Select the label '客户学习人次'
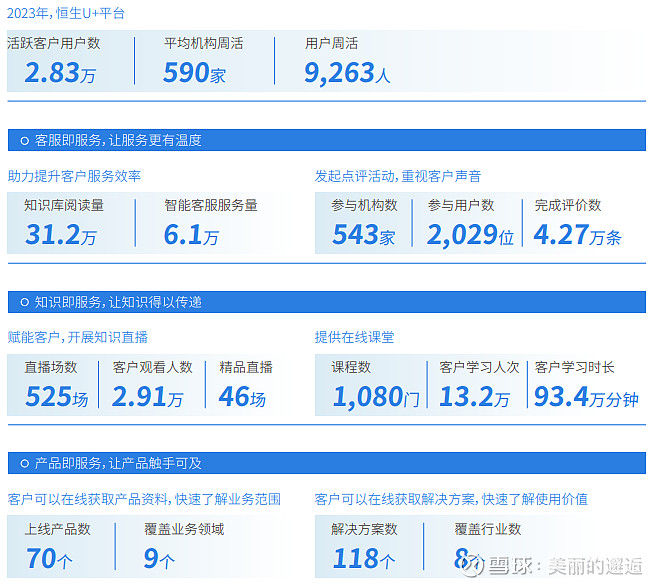Viewport: 662px width, 586px height. pos(479,367)
